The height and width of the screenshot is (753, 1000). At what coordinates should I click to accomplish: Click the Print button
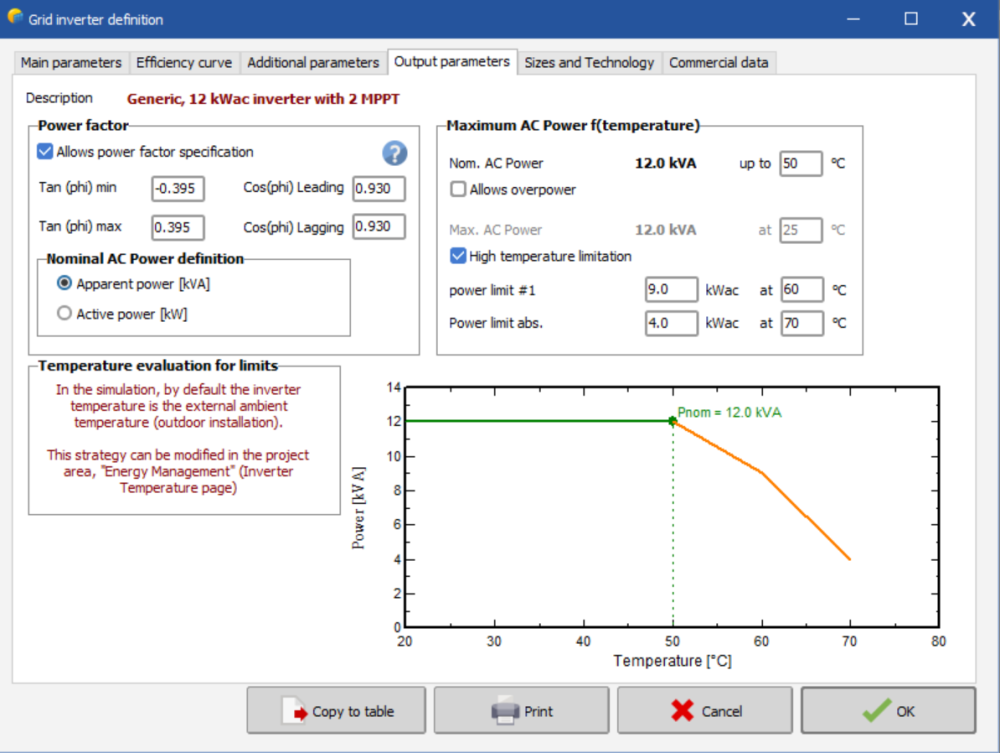[x=521, y=711]
